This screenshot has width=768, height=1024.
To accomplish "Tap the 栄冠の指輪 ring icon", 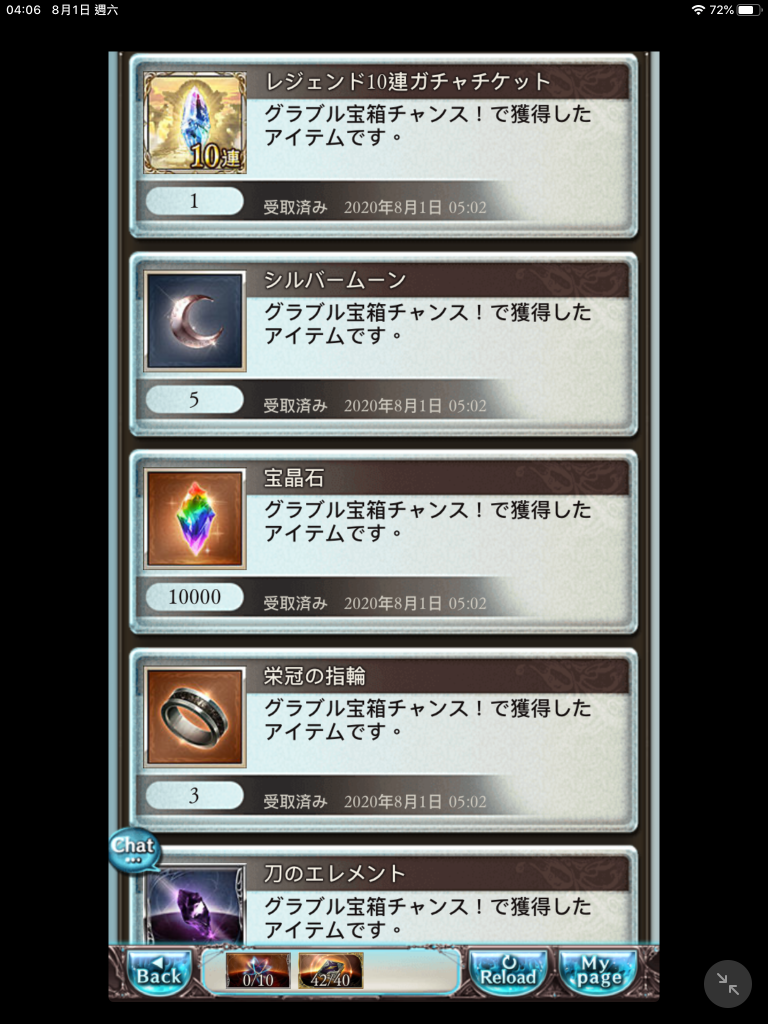I will (x=195, y=717).
